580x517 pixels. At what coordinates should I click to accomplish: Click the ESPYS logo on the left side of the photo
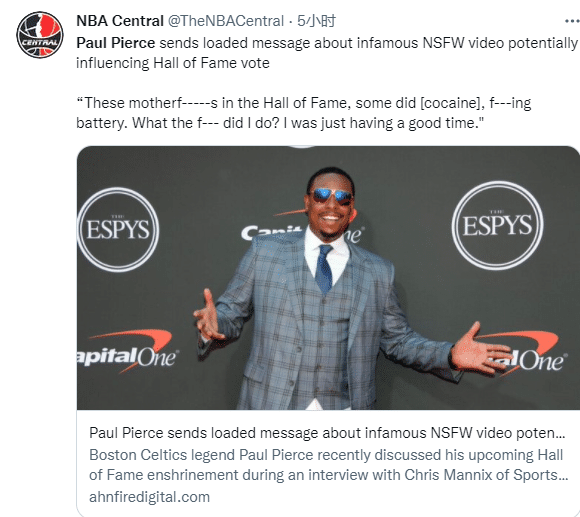coord(118,229)
